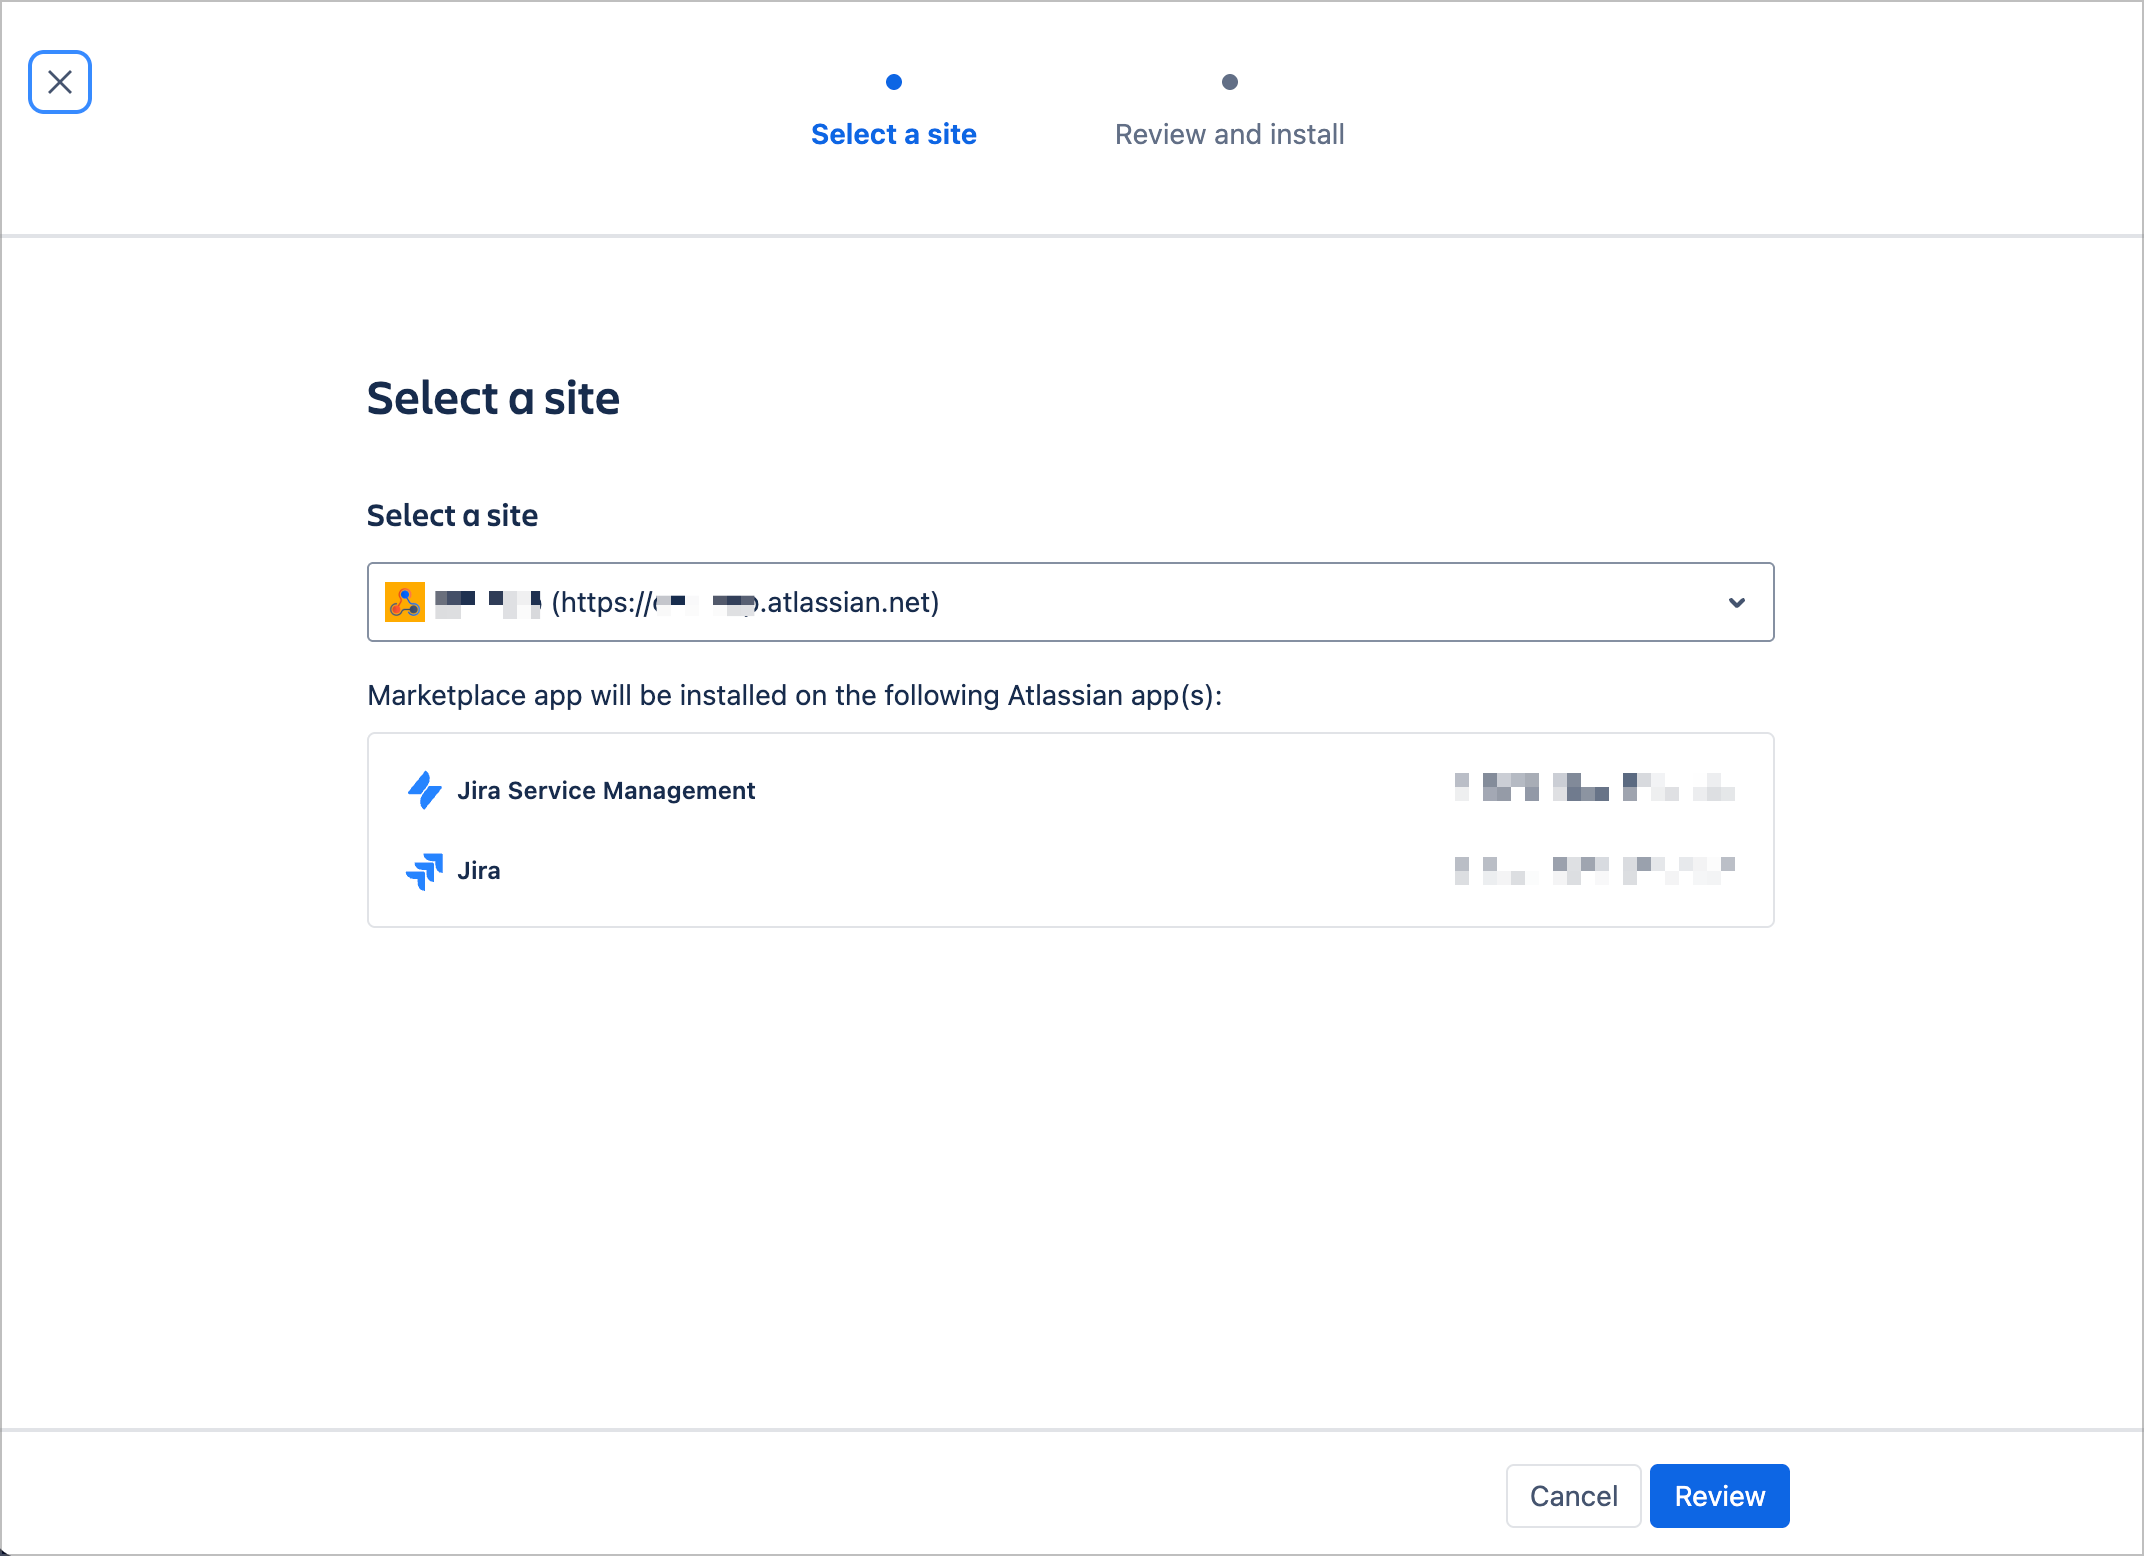Viewport: 2144px width, 1556px height.
Task: Click blurred status beside Jira row
Action: tap(1594, 870)
